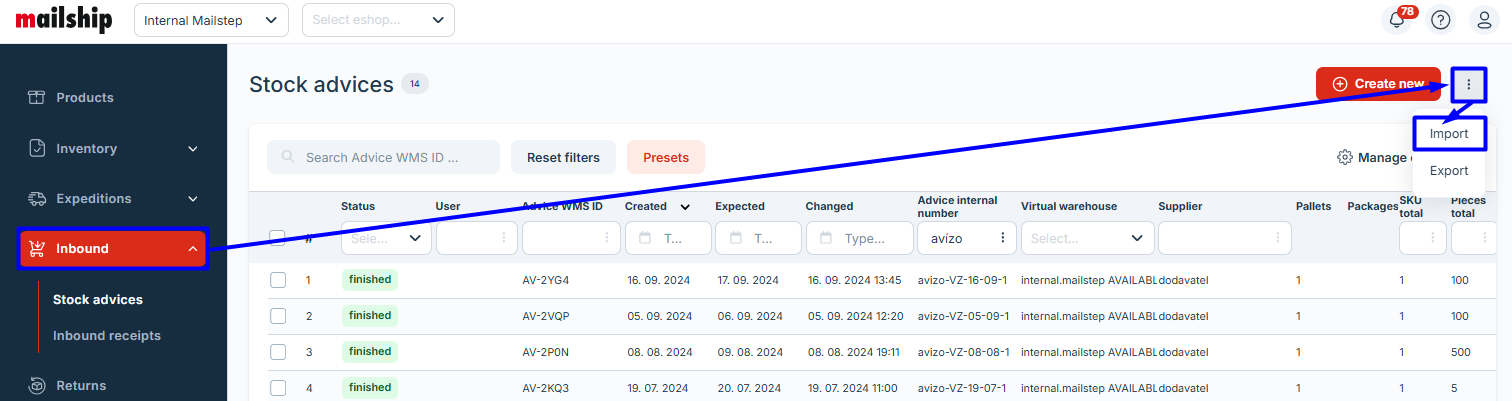1512x401 pixels.
Task: Select Import from the dropdown menu
Action: 1448,133
